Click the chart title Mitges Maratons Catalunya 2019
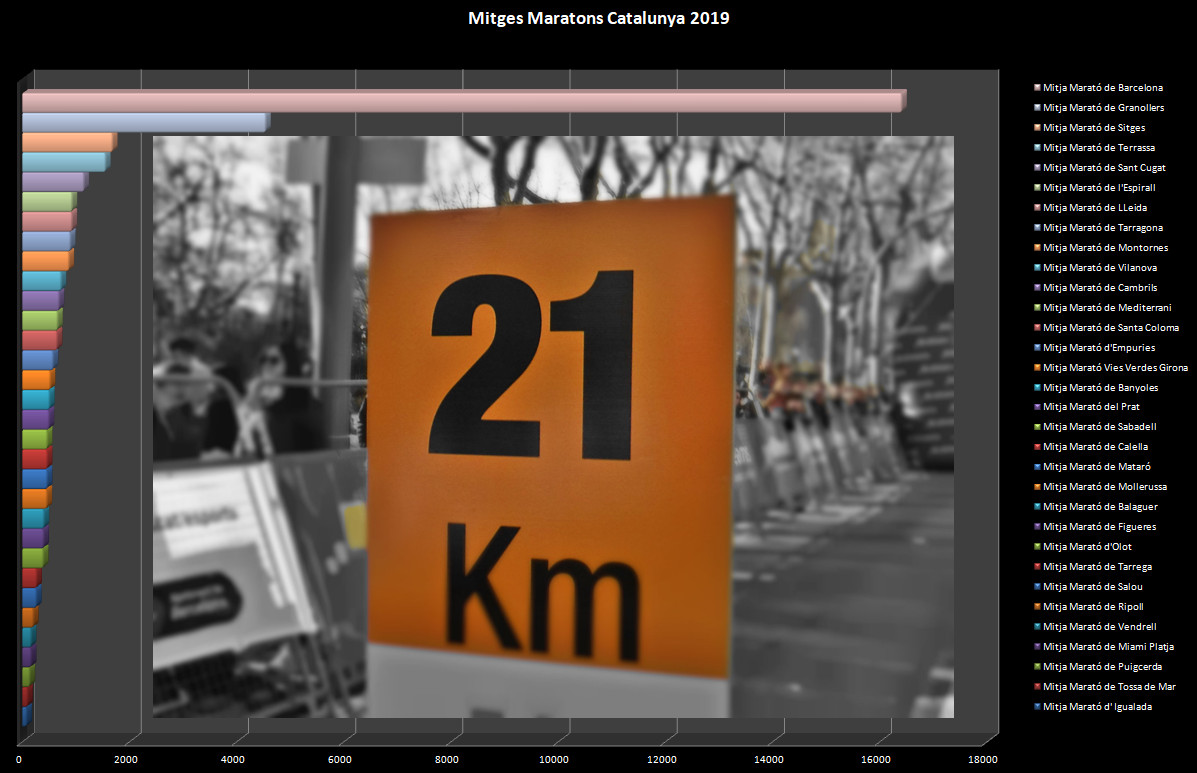1197x773 pixels. 598,18
